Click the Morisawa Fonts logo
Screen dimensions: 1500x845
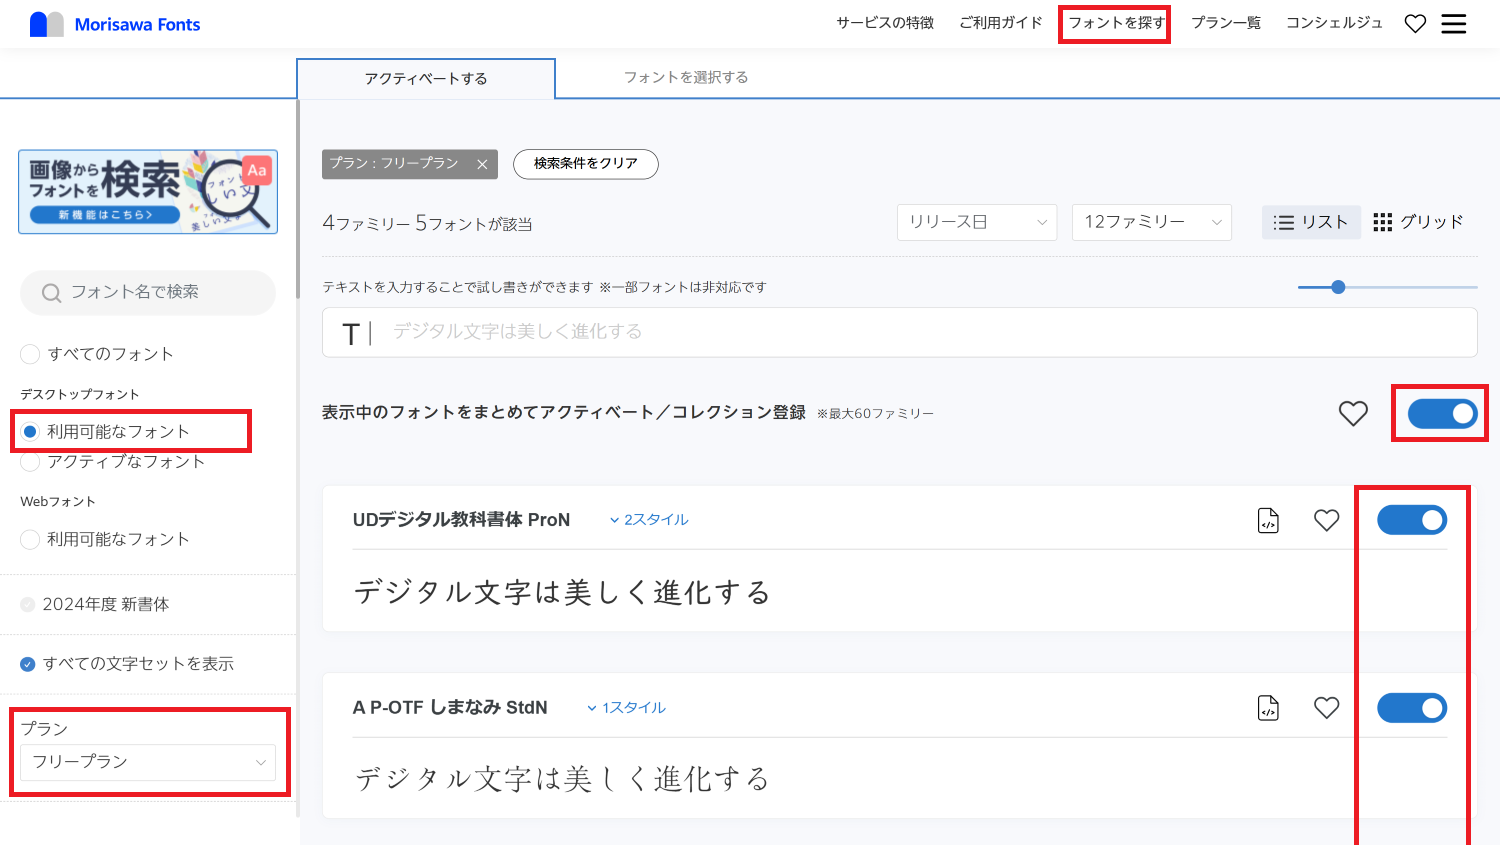pos(115,24)
